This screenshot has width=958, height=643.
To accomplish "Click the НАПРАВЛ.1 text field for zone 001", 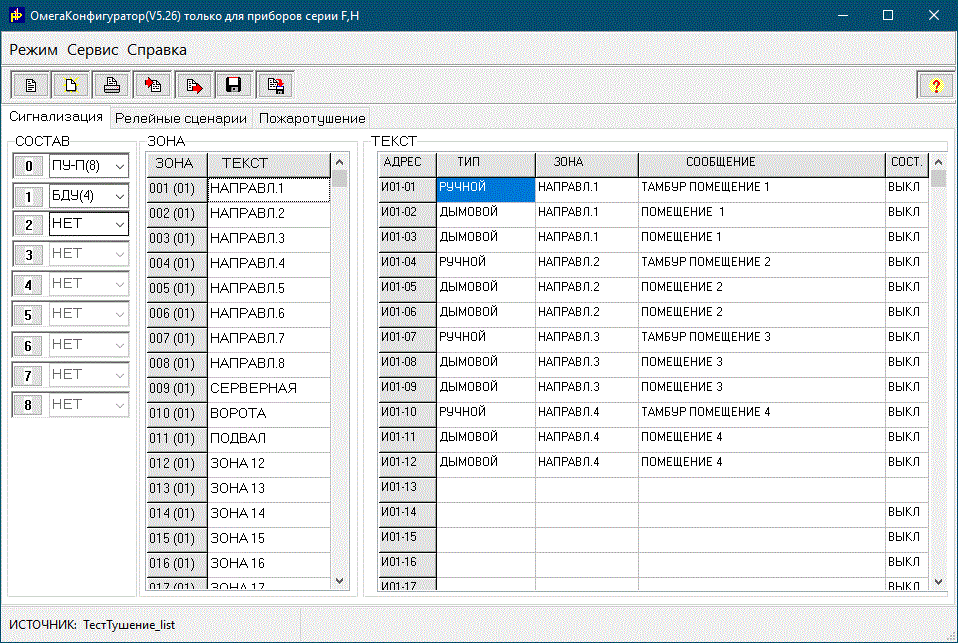I will tap(269, 189).
